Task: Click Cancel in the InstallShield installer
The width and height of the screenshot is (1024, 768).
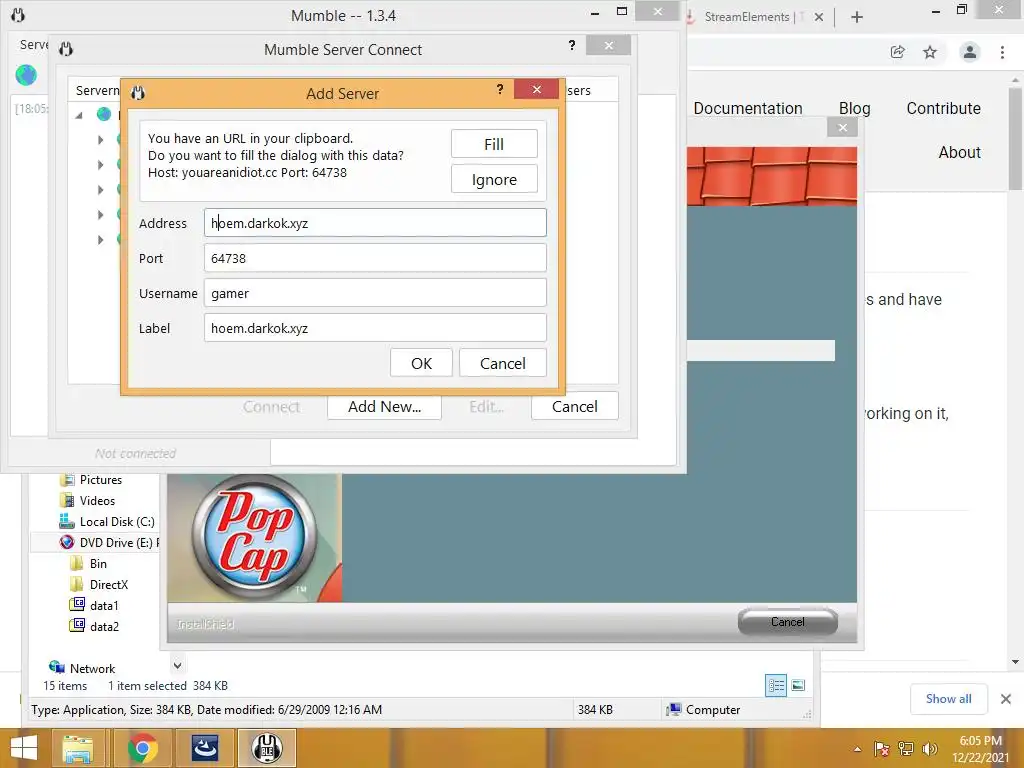Action: 788,622
